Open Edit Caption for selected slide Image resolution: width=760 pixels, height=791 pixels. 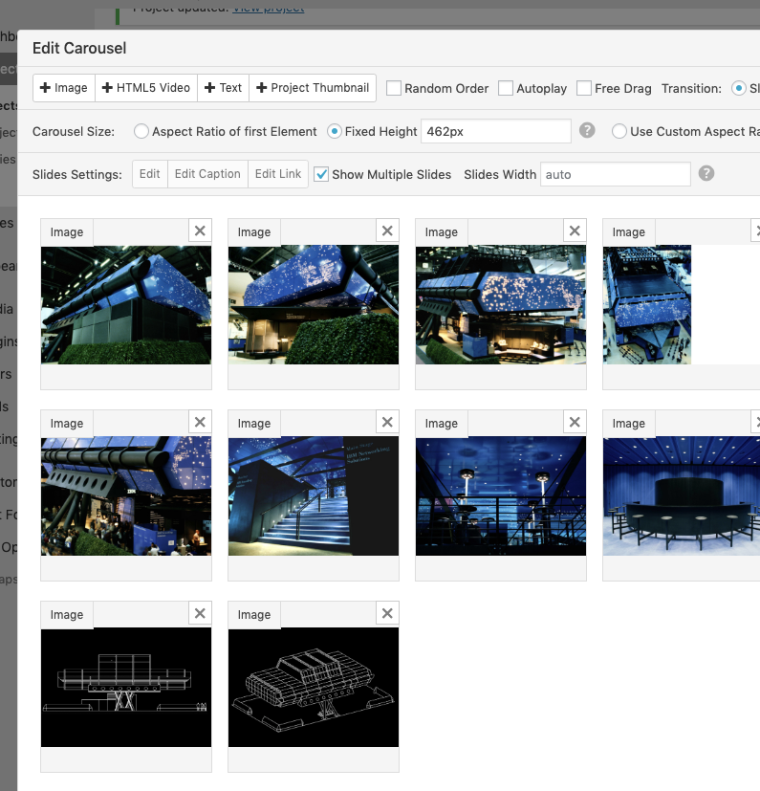pos(207,174)
